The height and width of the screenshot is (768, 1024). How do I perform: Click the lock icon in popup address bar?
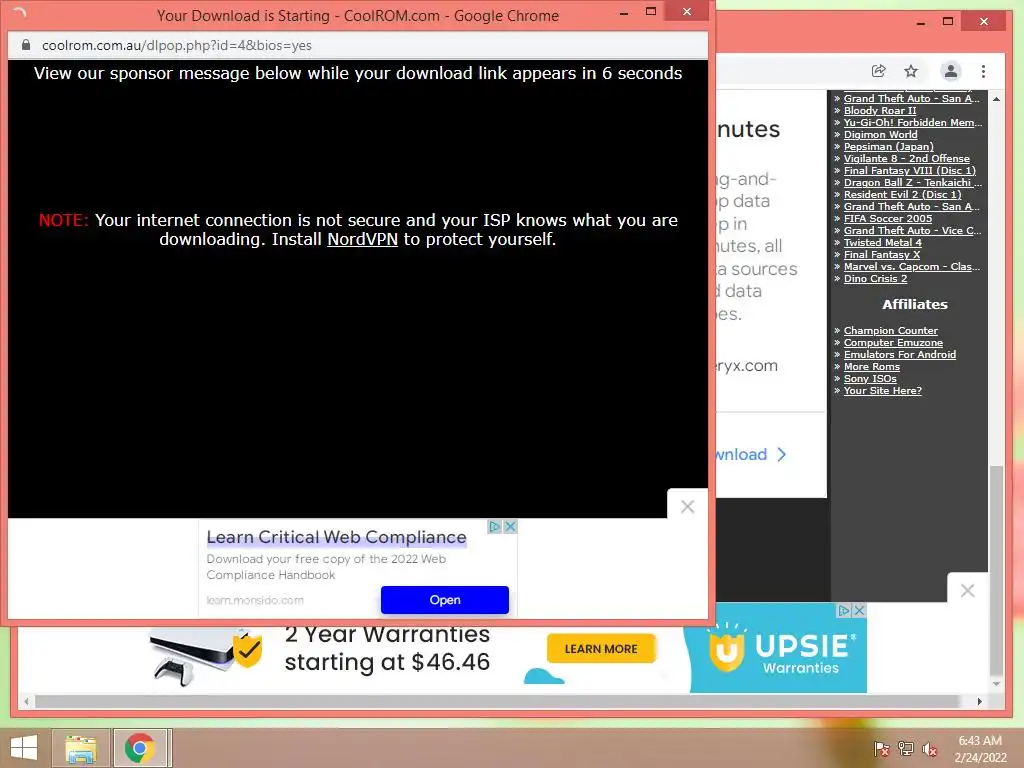coord(26,45)
